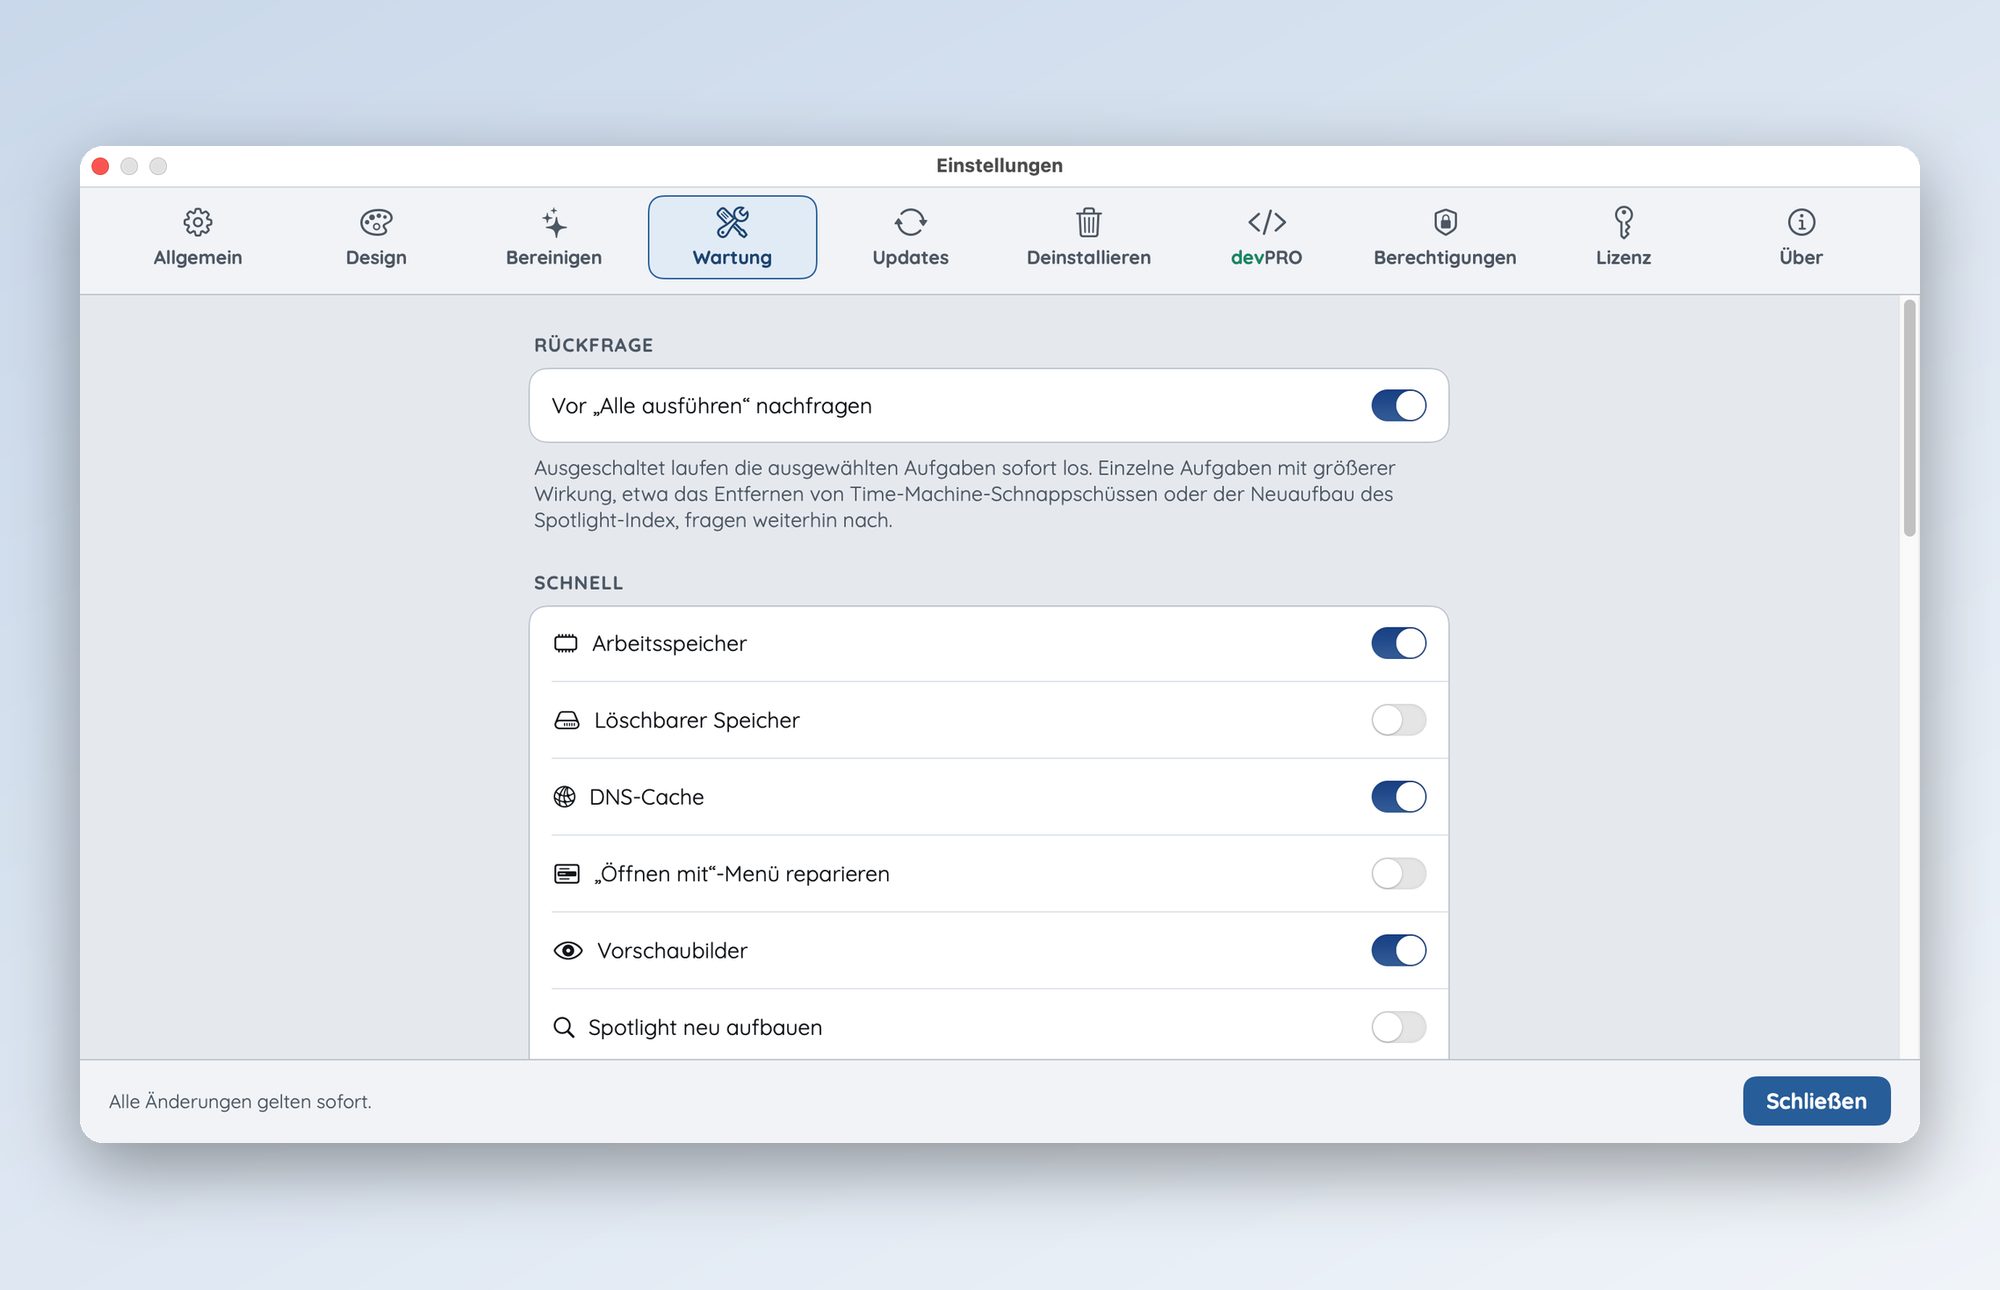Open the Updates refresh-arrows icon

coord(910,222)
